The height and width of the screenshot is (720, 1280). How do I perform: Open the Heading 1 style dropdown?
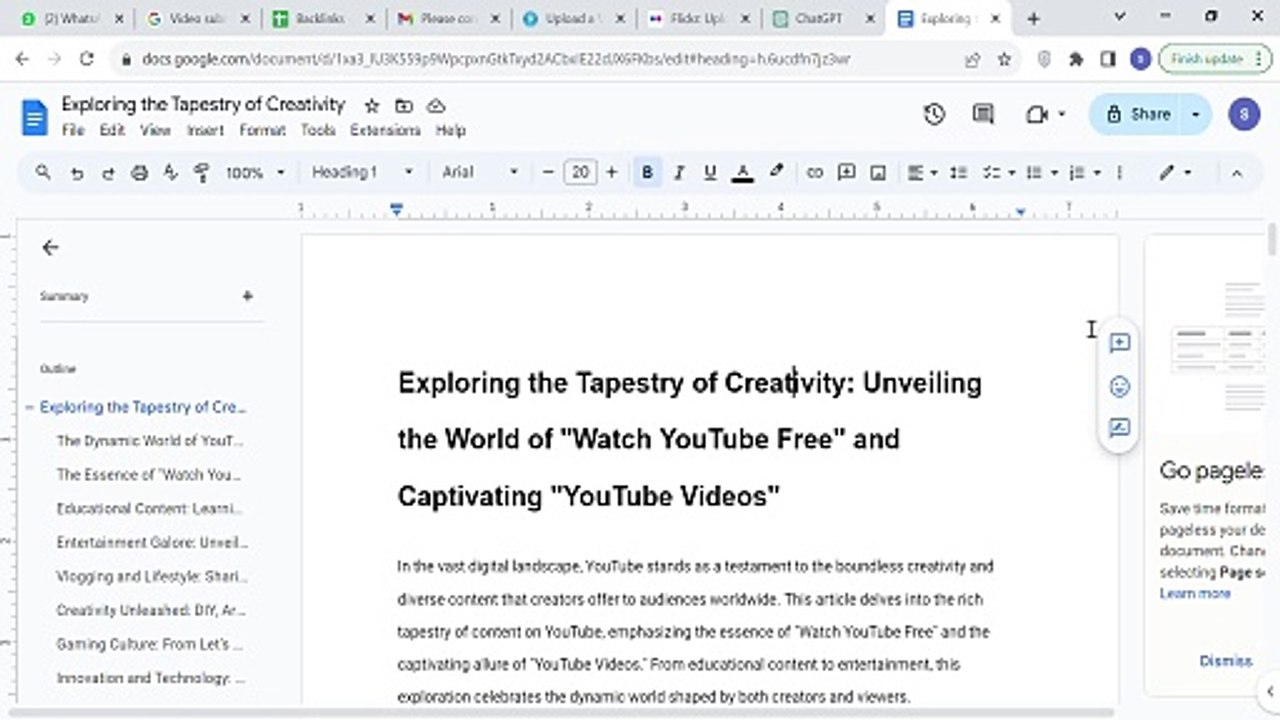click(x=362, y=172)
